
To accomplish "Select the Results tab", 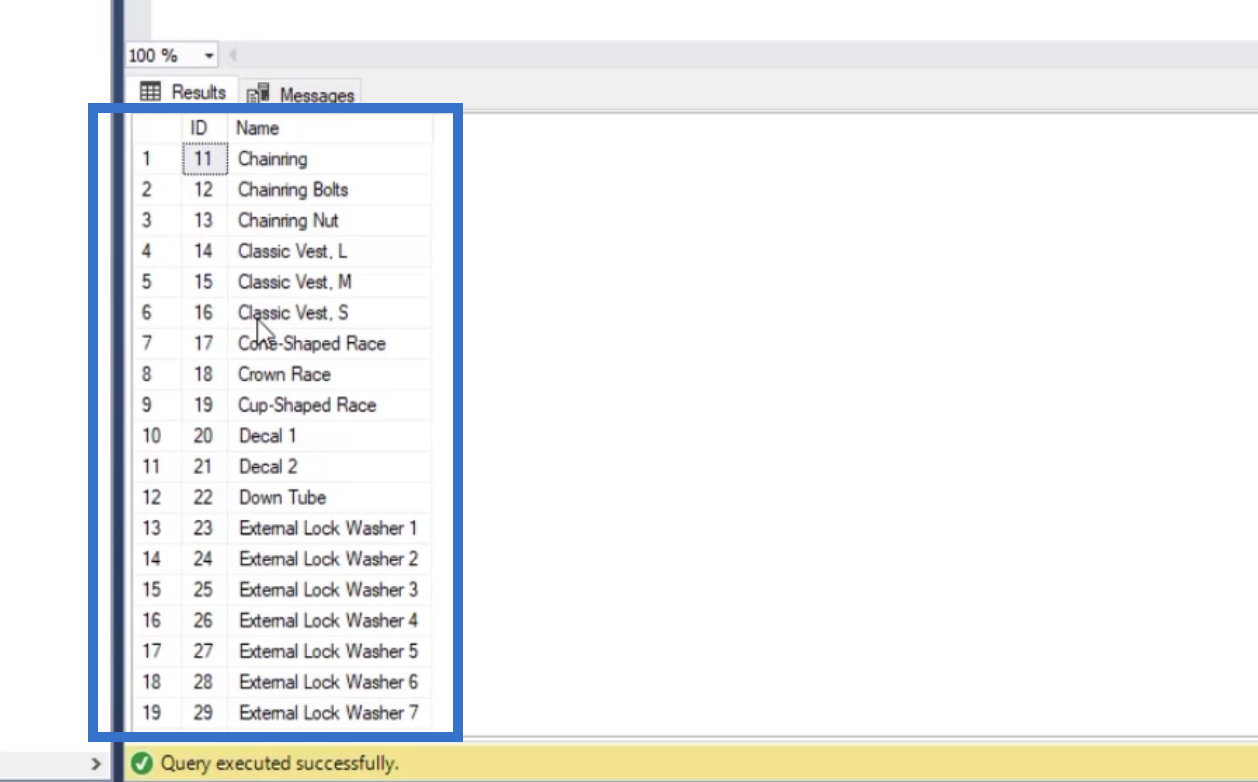I will (183, 92).
